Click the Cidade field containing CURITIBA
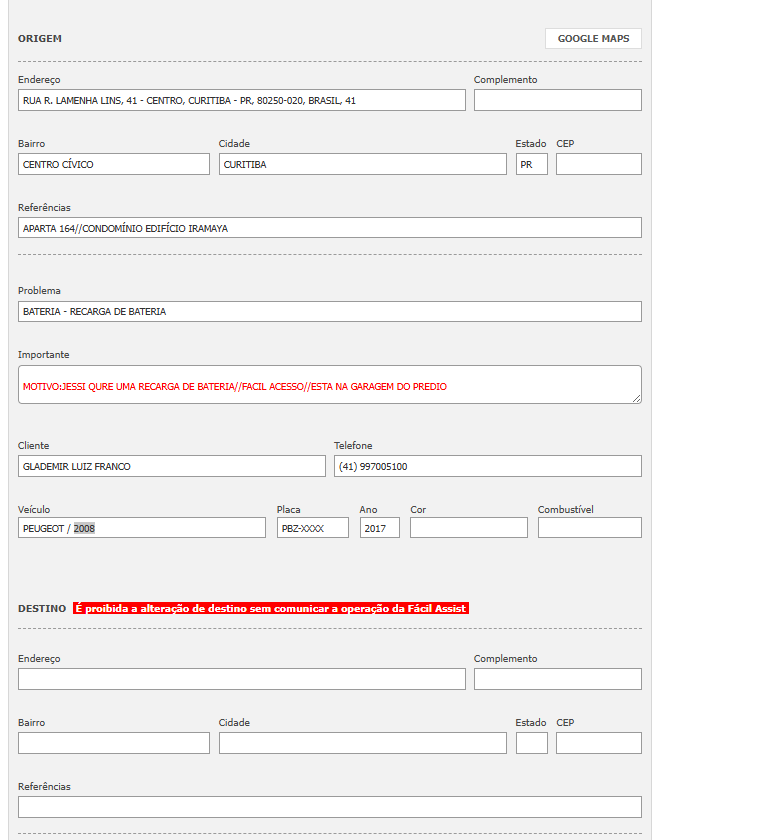 pyautogui.click(x=363, y=164)
